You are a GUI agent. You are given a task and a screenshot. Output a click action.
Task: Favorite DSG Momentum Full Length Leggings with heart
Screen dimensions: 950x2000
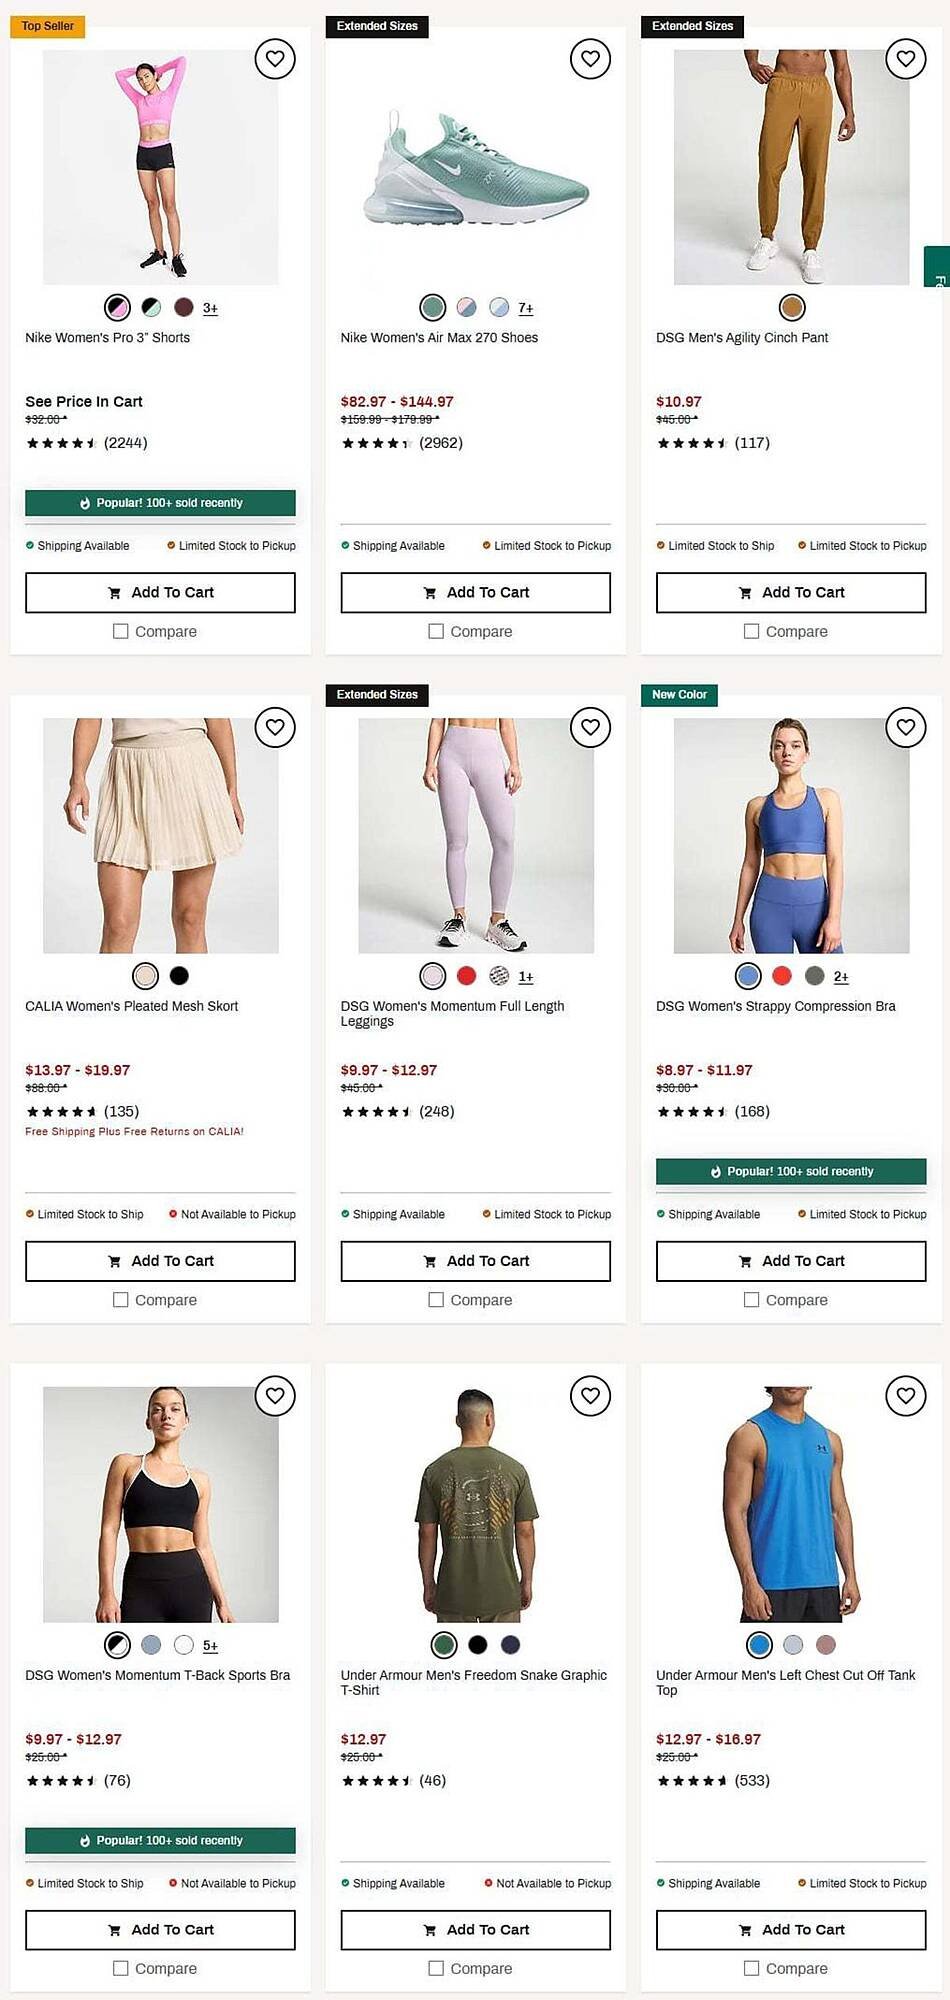coord(590,727)
